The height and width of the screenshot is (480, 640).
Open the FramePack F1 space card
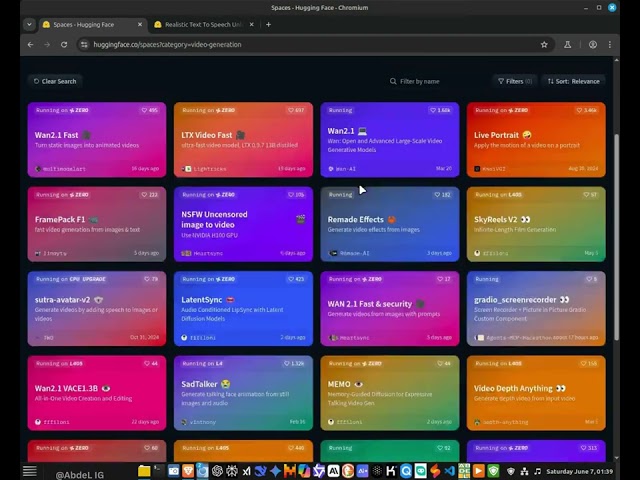pos(97,224)
